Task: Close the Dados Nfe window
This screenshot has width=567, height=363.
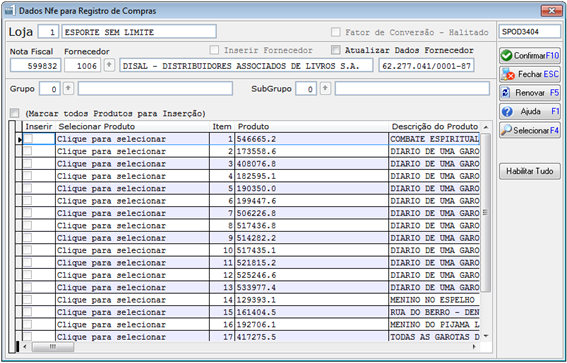Action: pyautogui.click(x=551, y=10)
